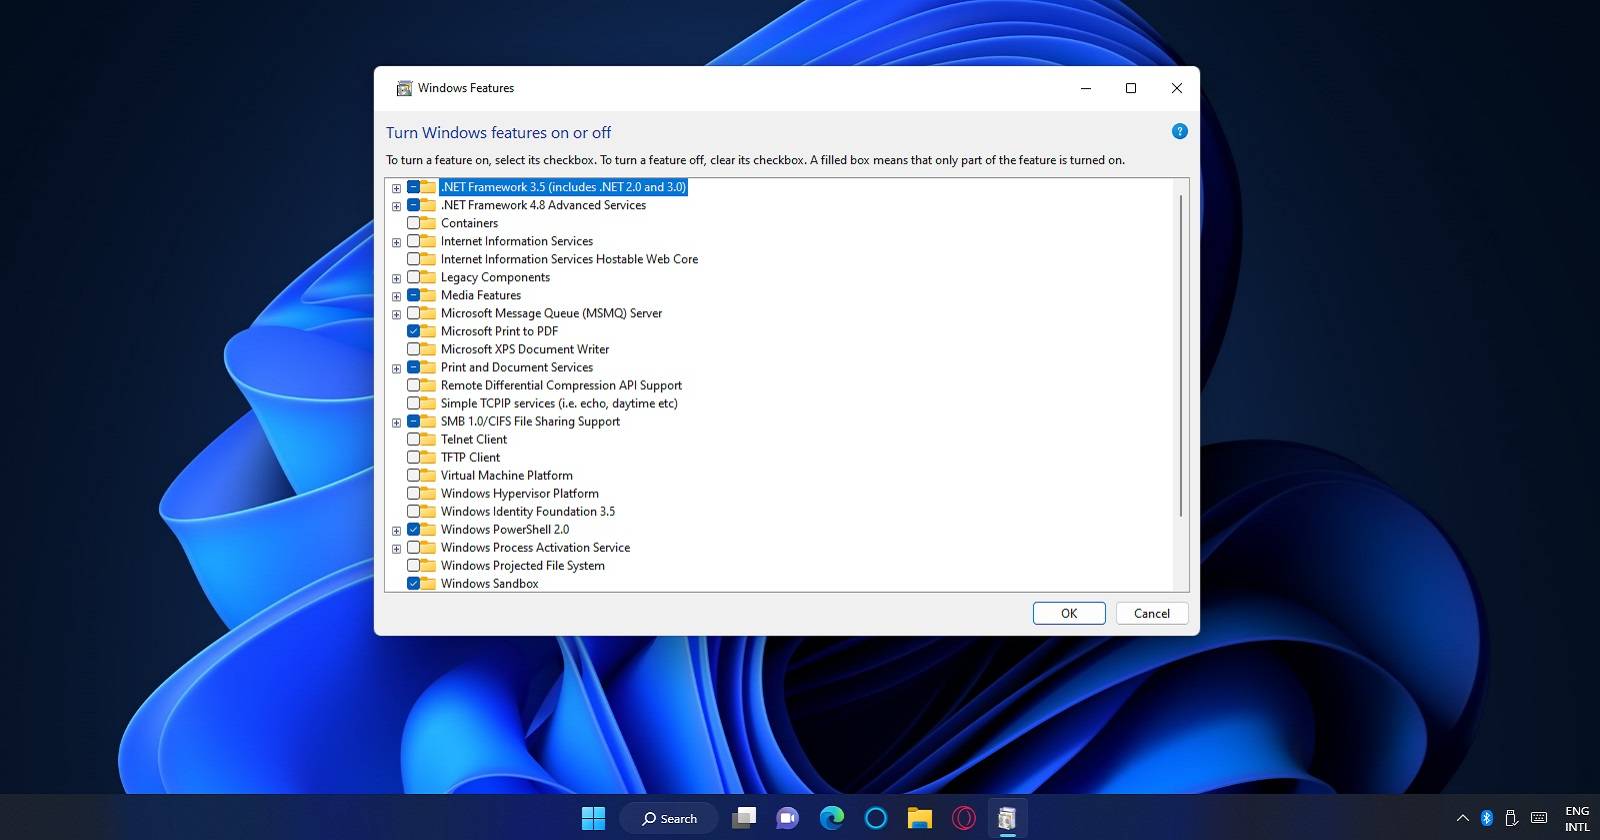Open the Bluetooth tray icon
Image resolution: width=1600 pixels, height=840 pixels.
click(x=1487, y=818)
